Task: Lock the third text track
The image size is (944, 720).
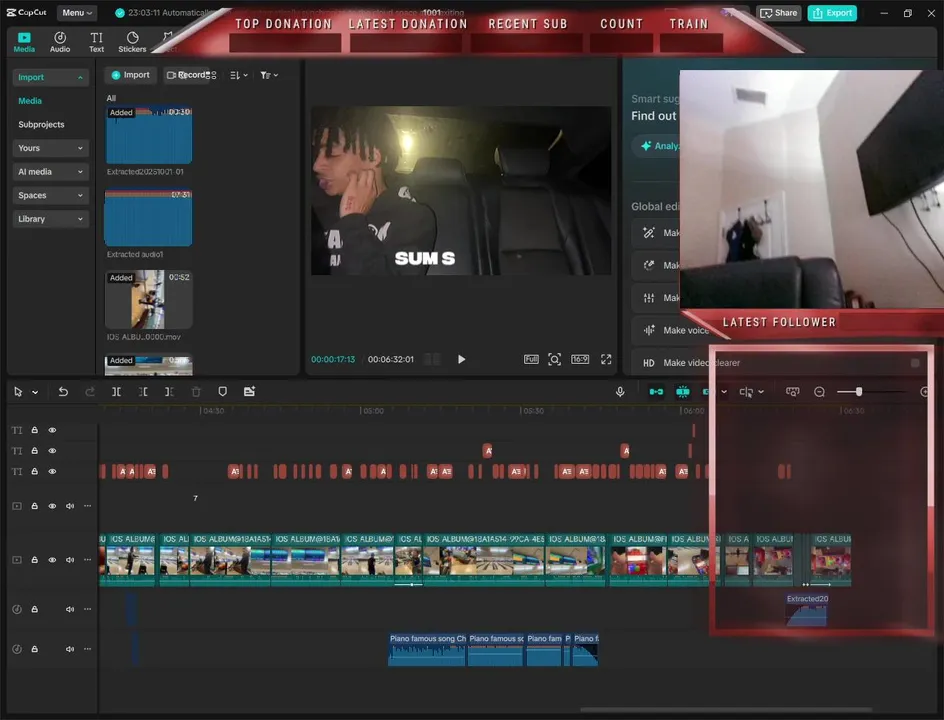Action: 34,471
